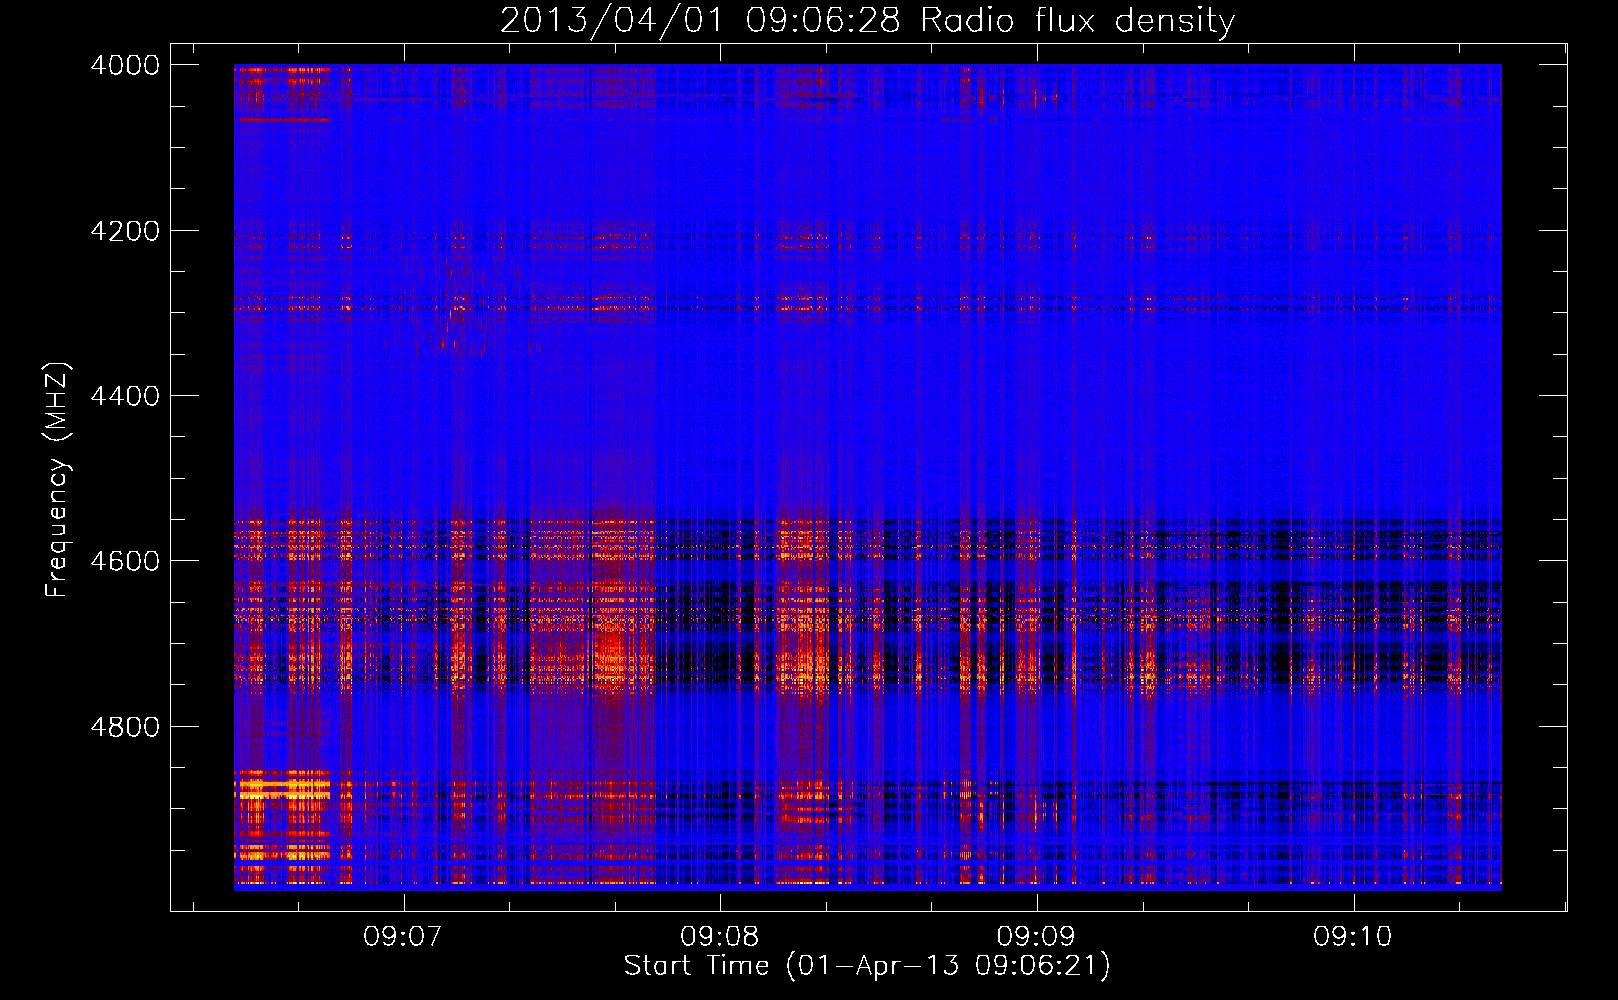Click the 09:07 time tick label

coord(403,937)
